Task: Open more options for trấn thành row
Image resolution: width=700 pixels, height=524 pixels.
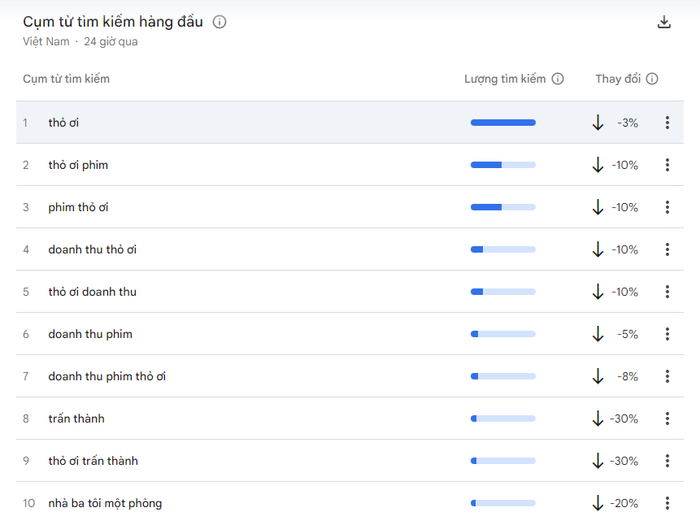Action: [x=667, y=419]
